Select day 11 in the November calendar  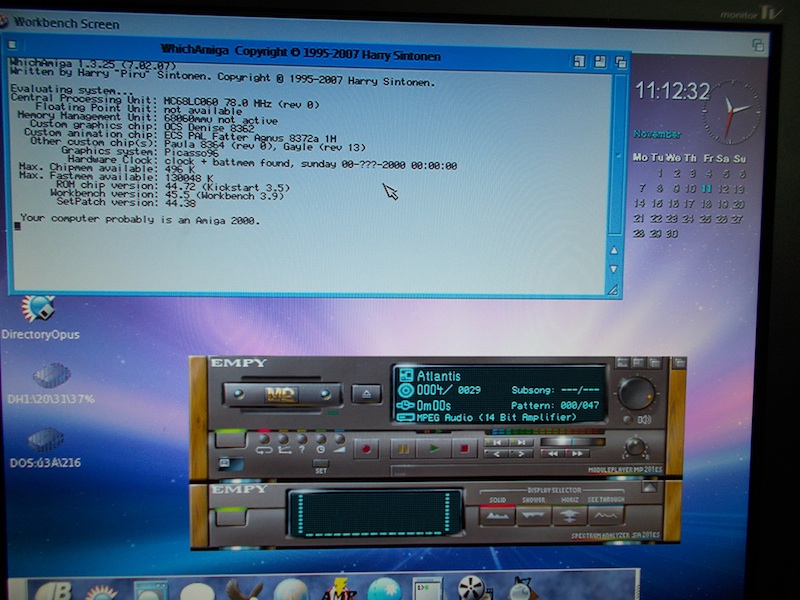click(707, 187)
